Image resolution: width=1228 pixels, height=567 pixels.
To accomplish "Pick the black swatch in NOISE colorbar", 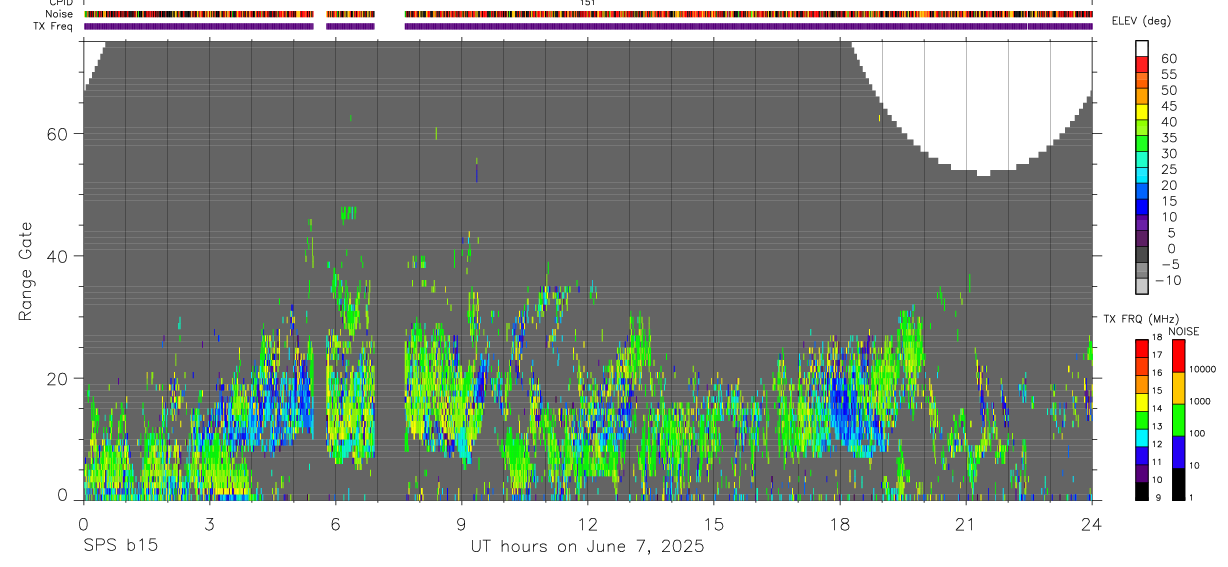I will (x=1179, y=484).
